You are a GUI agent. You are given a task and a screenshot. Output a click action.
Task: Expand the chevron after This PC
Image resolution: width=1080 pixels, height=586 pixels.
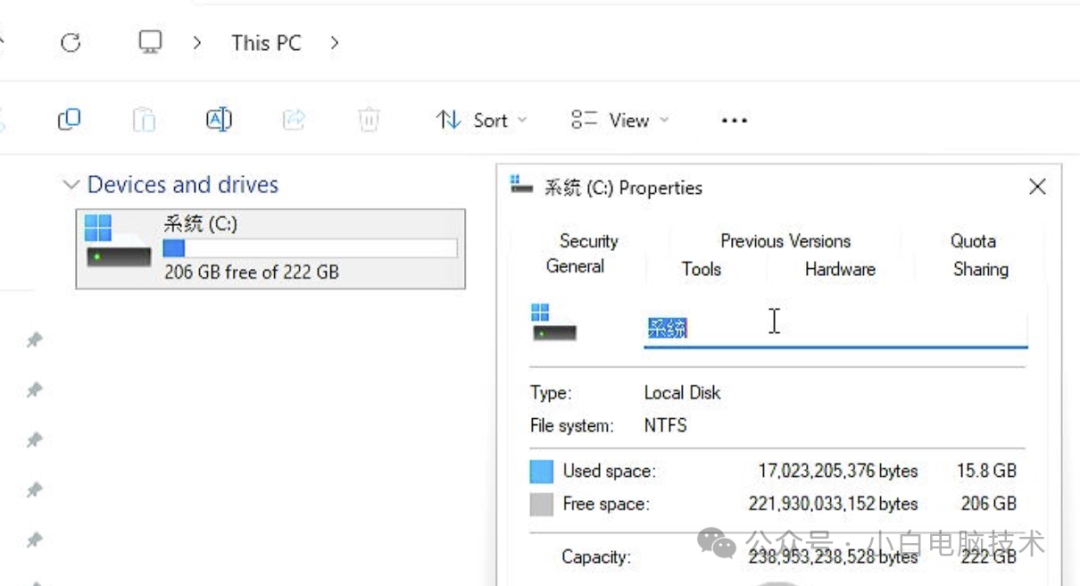coord(335,43)
